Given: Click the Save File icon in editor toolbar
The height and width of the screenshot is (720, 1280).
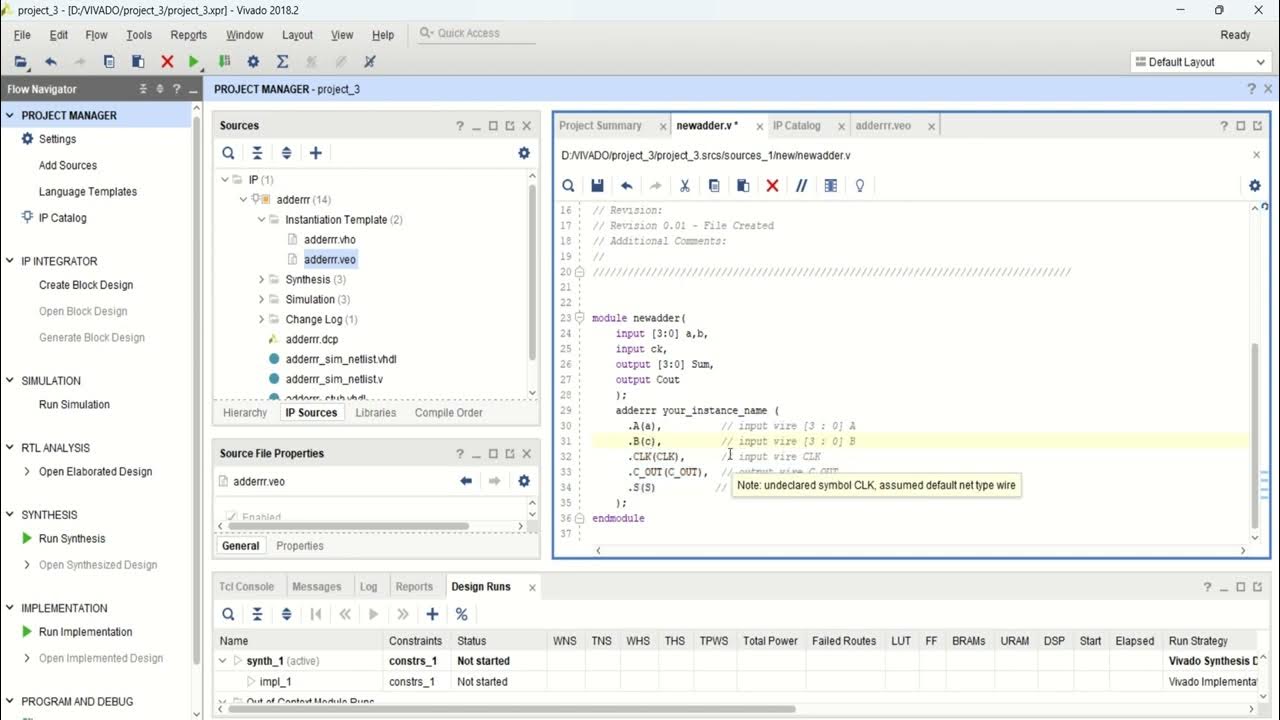Looking at the screenshot, I should click(597, 186).
